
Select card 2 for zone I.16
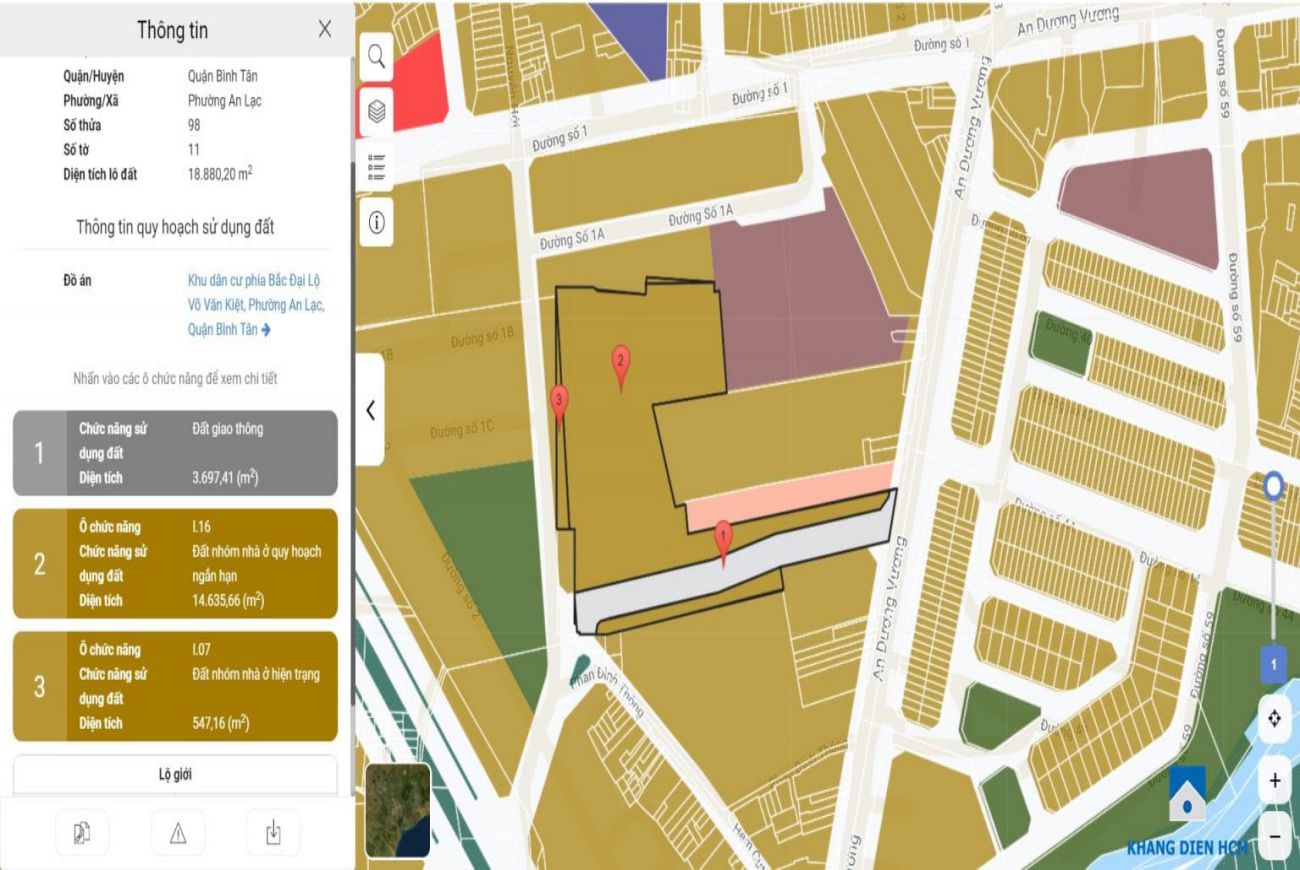175,564
